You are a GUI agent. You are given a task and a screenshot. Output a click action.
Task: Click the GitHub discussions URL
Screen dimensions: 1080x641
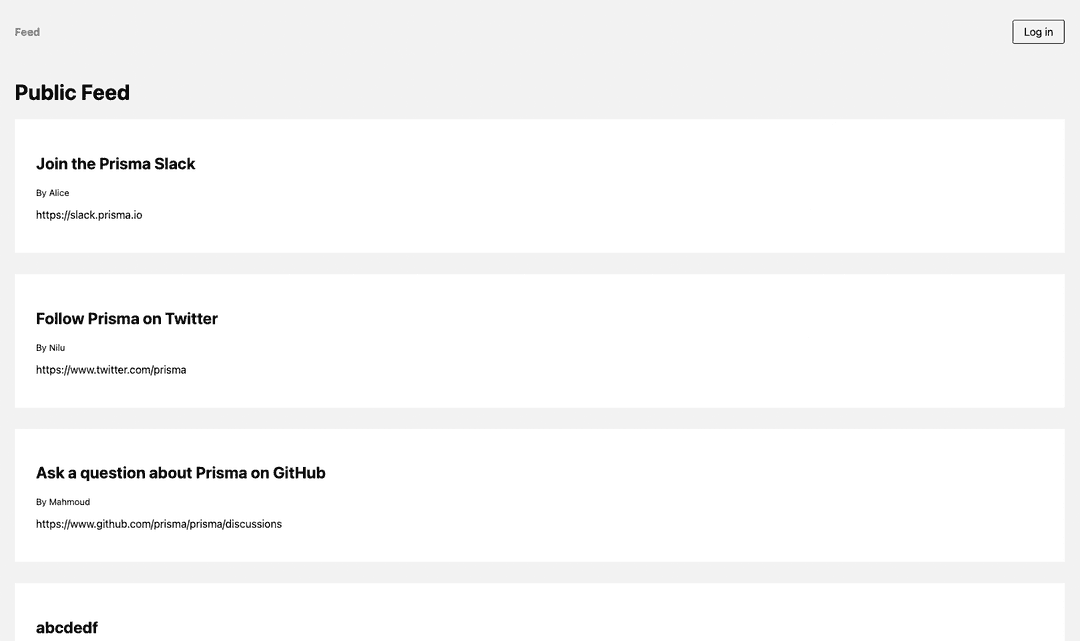tap(159, 523)
